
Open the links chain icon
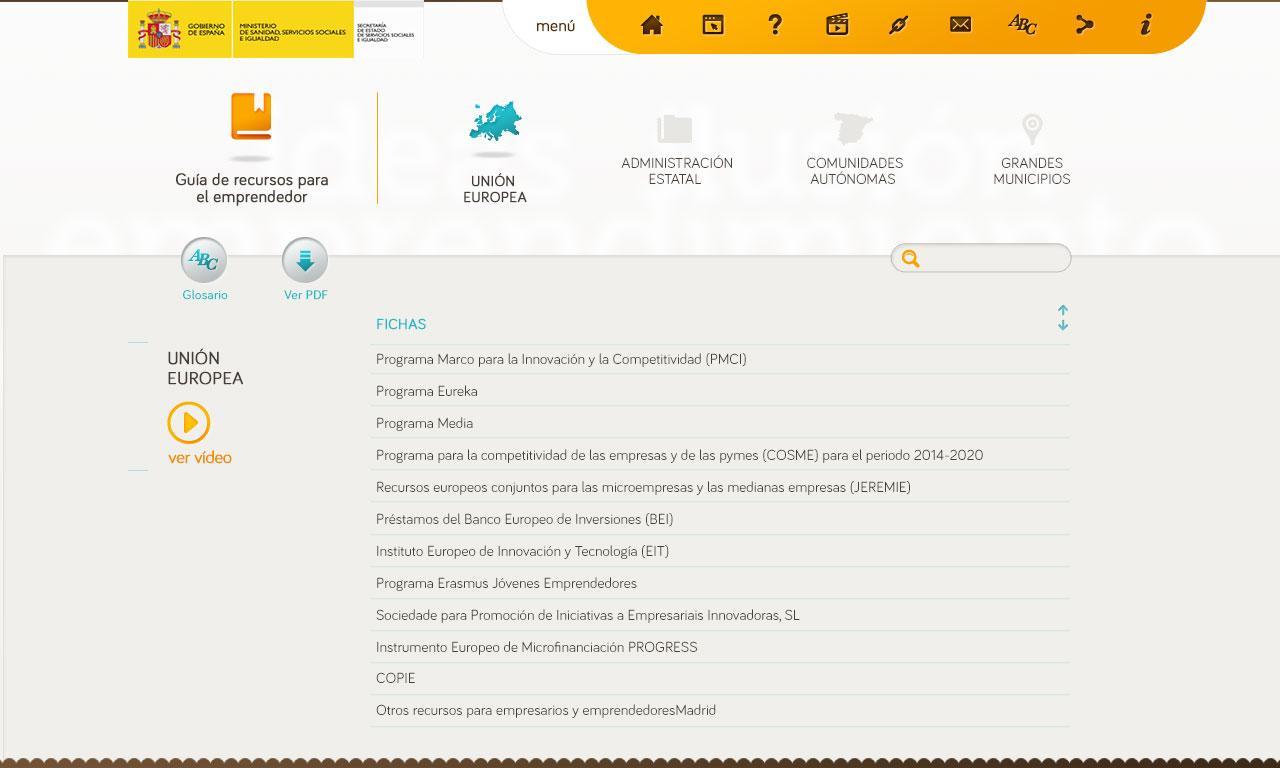click(x=898, y=25)
